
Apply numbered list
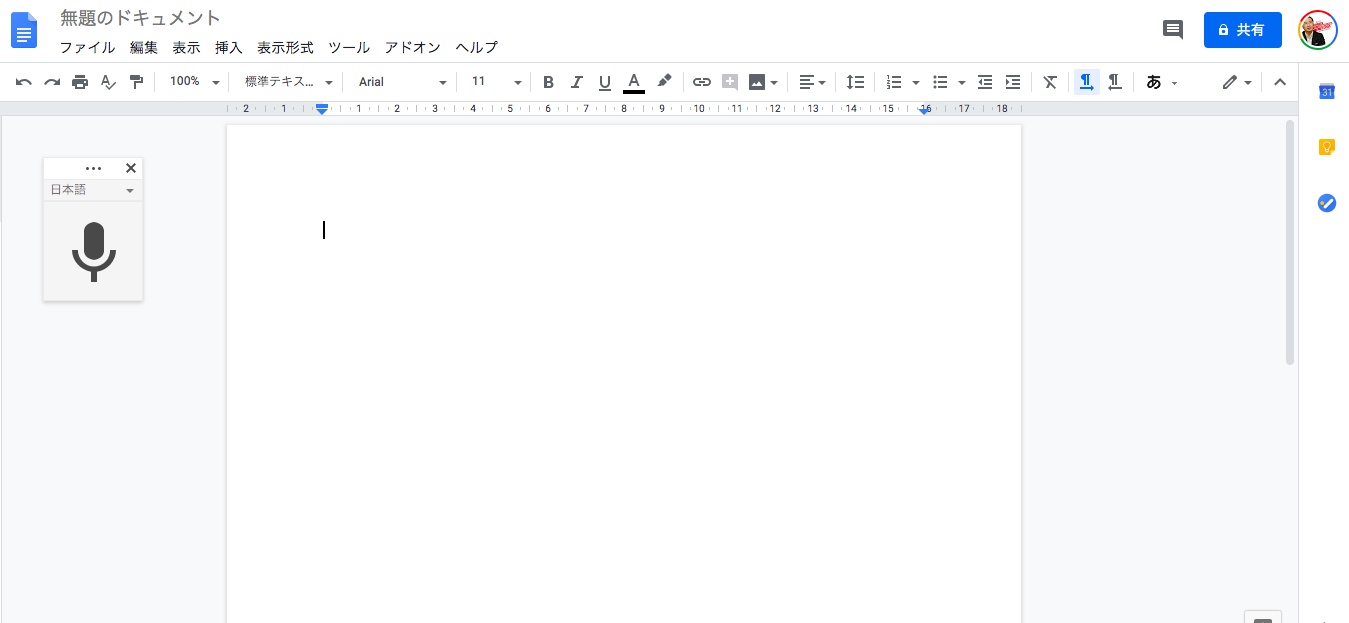(x=894, y=82)
